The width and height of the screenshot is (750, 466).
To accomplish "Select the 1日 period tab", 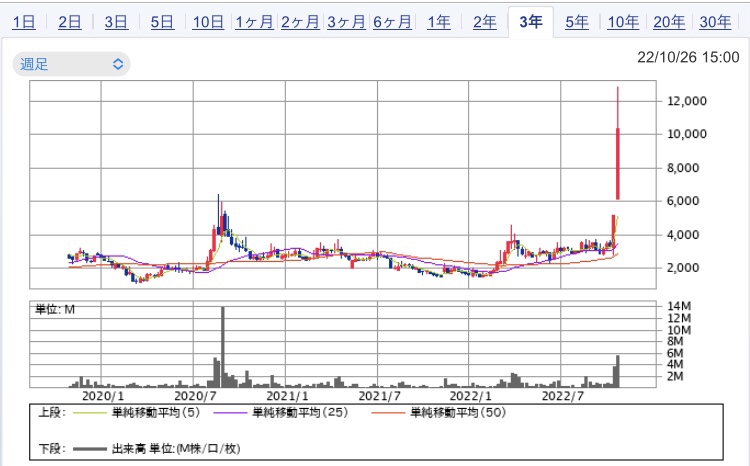I will (x=23, y=22).
